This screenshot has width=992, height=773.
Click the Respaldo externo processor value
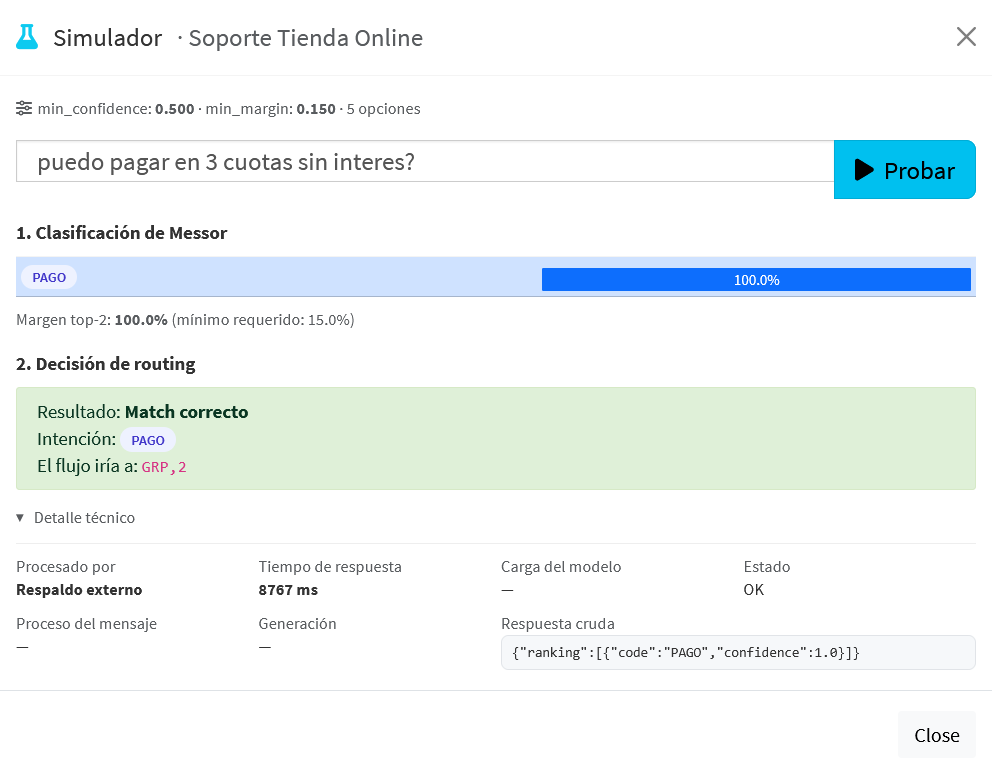coord(79,590)
